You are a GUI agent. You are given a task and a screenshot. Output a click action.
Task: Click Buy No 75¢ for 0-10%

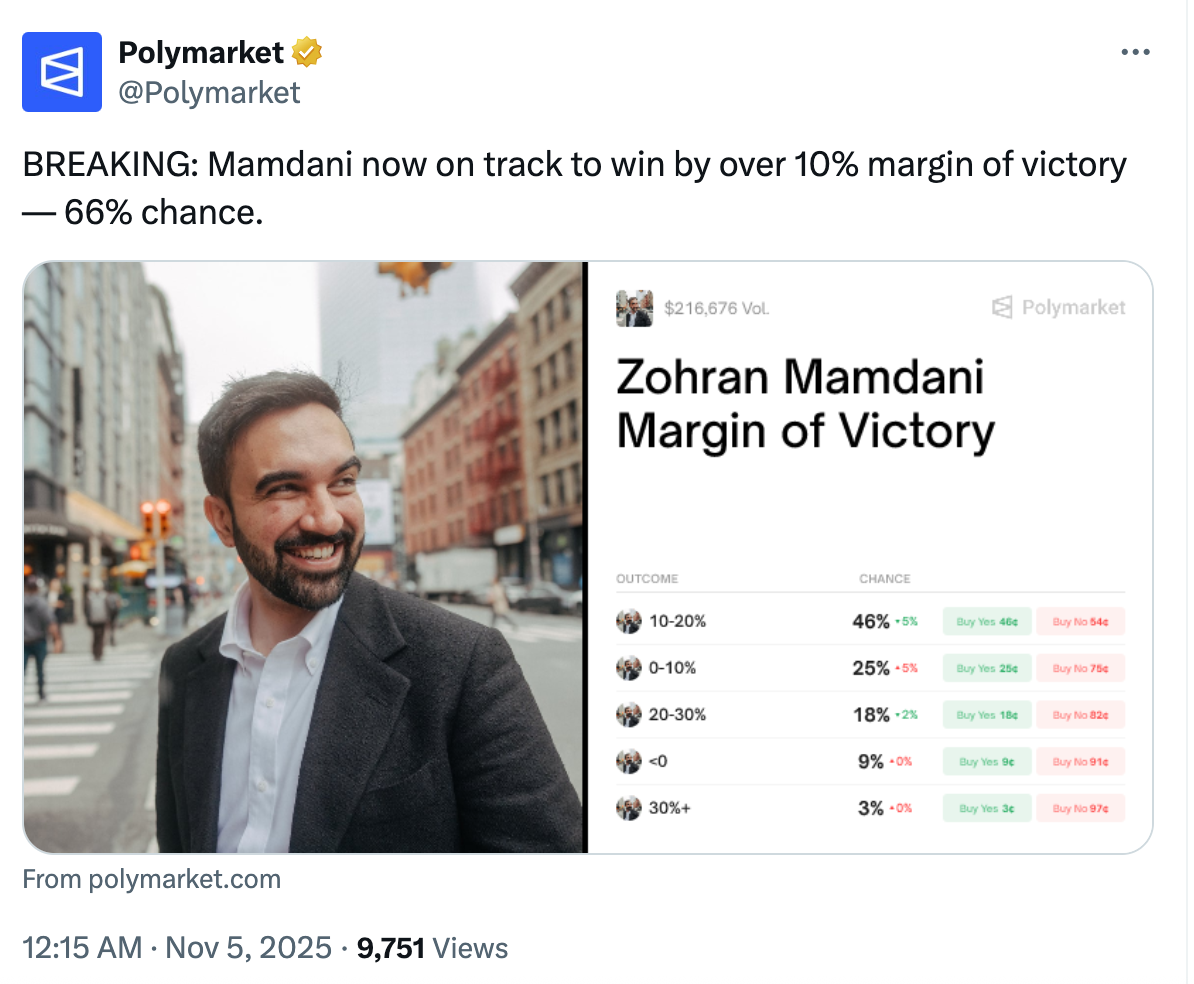(1080, 668)
